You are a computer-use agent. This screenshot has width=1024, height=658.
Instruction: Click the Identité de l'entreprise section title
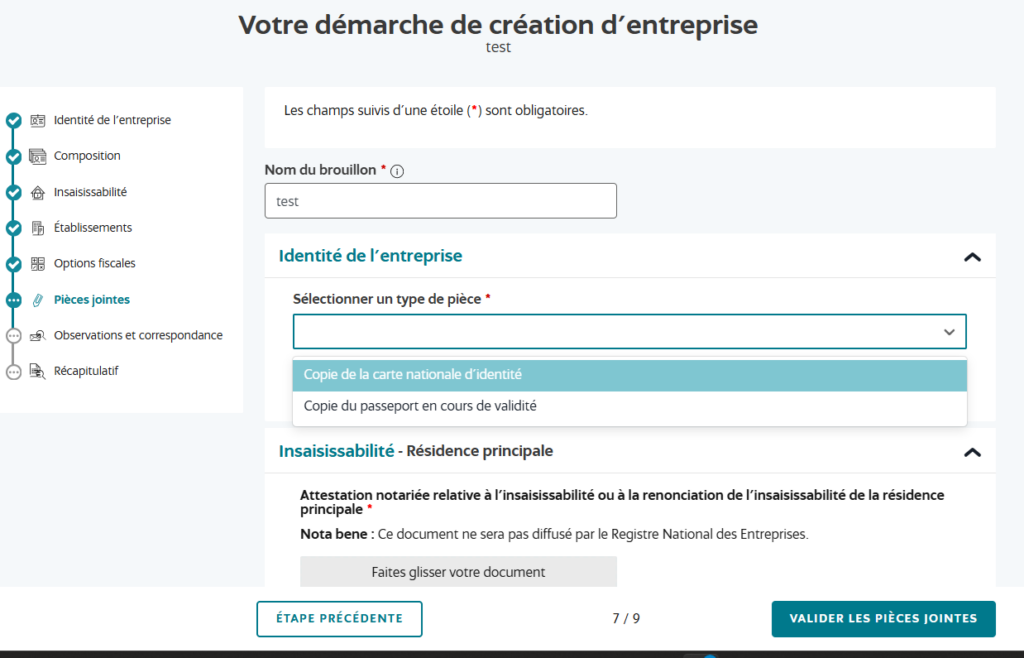370,256
